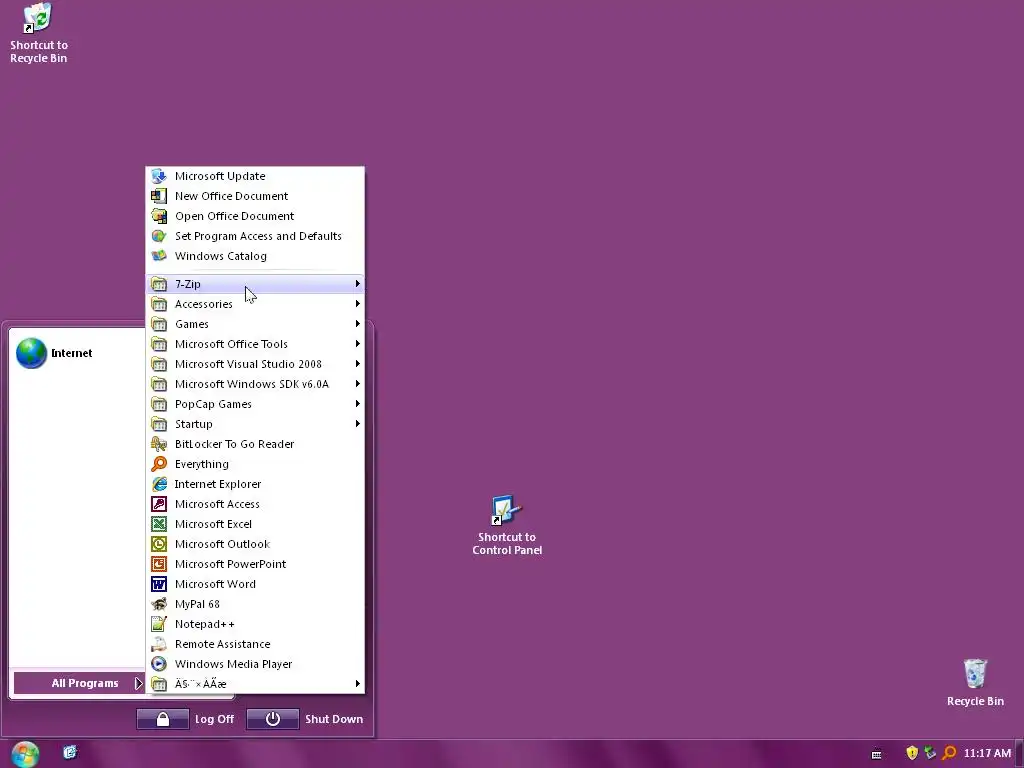This screenshot has width=1024, height=768.
Task: Launch Microsoft Access
Action: tap(255, 504)
